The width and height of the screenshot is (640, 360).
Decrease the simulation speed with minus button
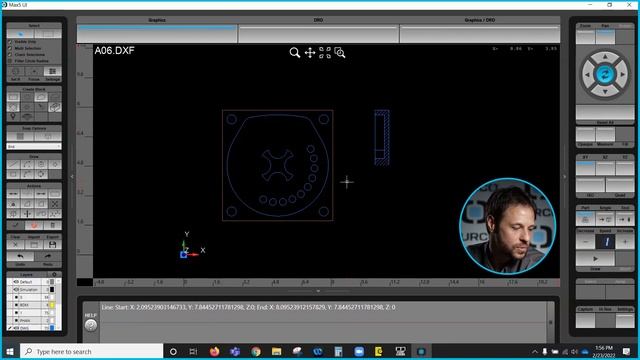(x=585, y=242)
